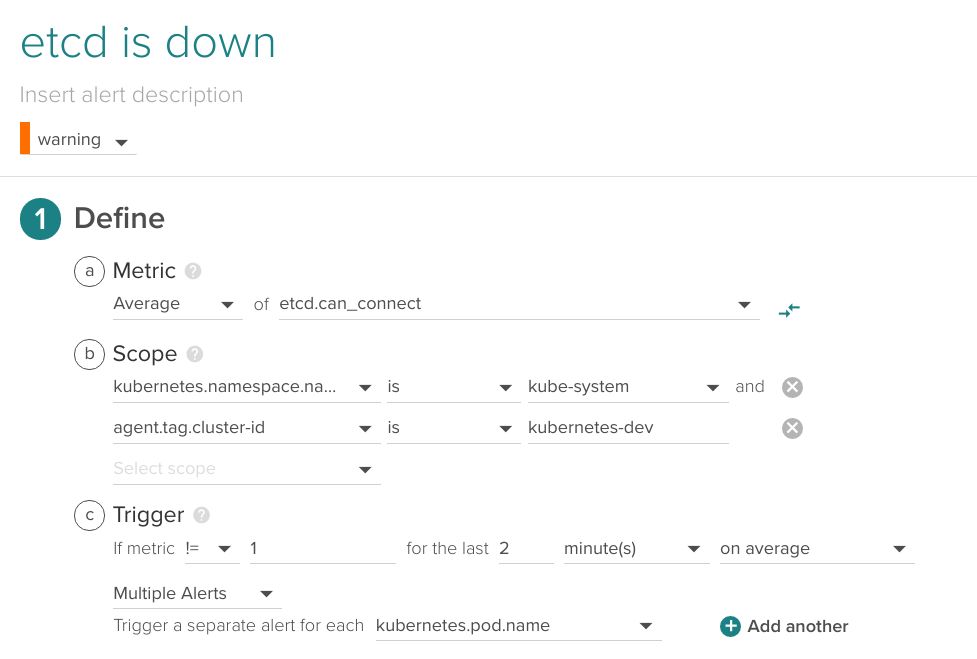
Task: Open the Average aggregation dropdown
Action: (177, 304)
